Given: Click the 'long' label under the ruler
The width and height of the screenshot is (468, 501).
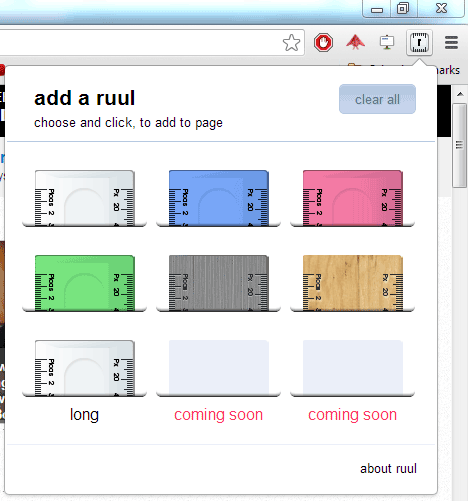Looking at the screenshot, I should point(84,415).
